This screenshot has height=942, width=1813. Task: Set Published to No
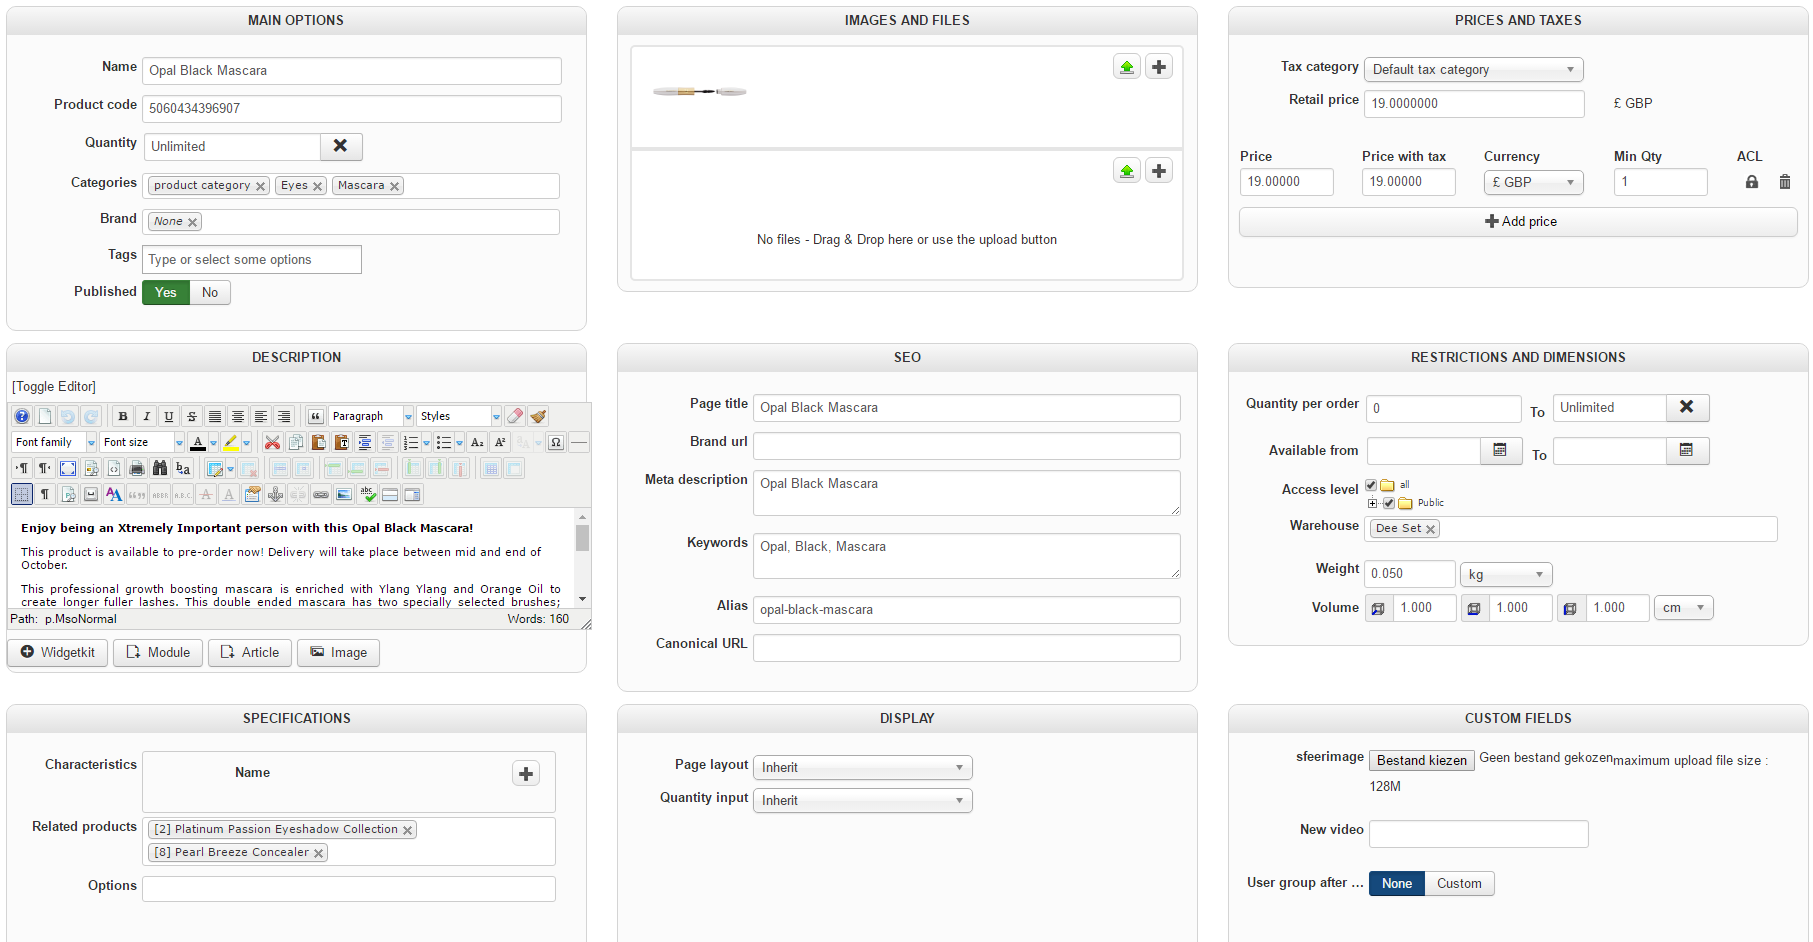210,293
